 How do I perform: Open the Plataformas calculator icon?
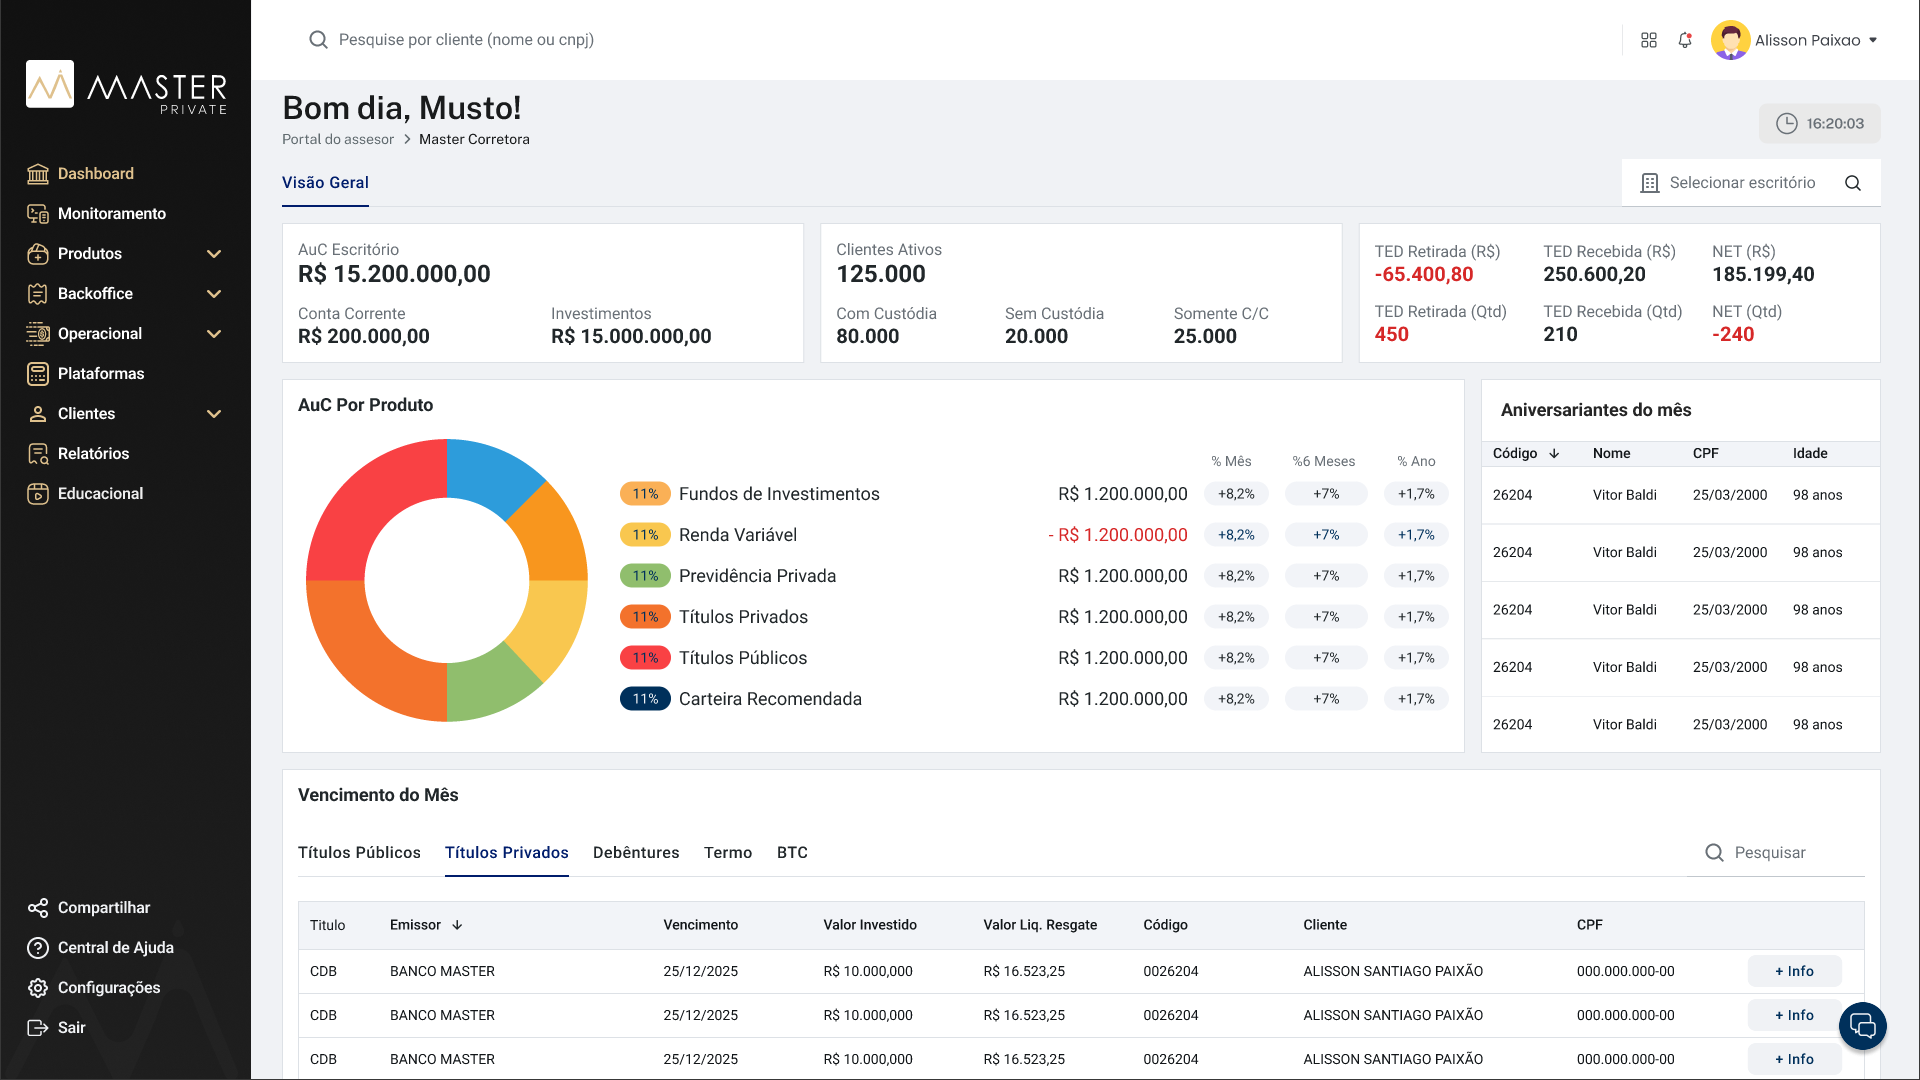tap(38, 374)
